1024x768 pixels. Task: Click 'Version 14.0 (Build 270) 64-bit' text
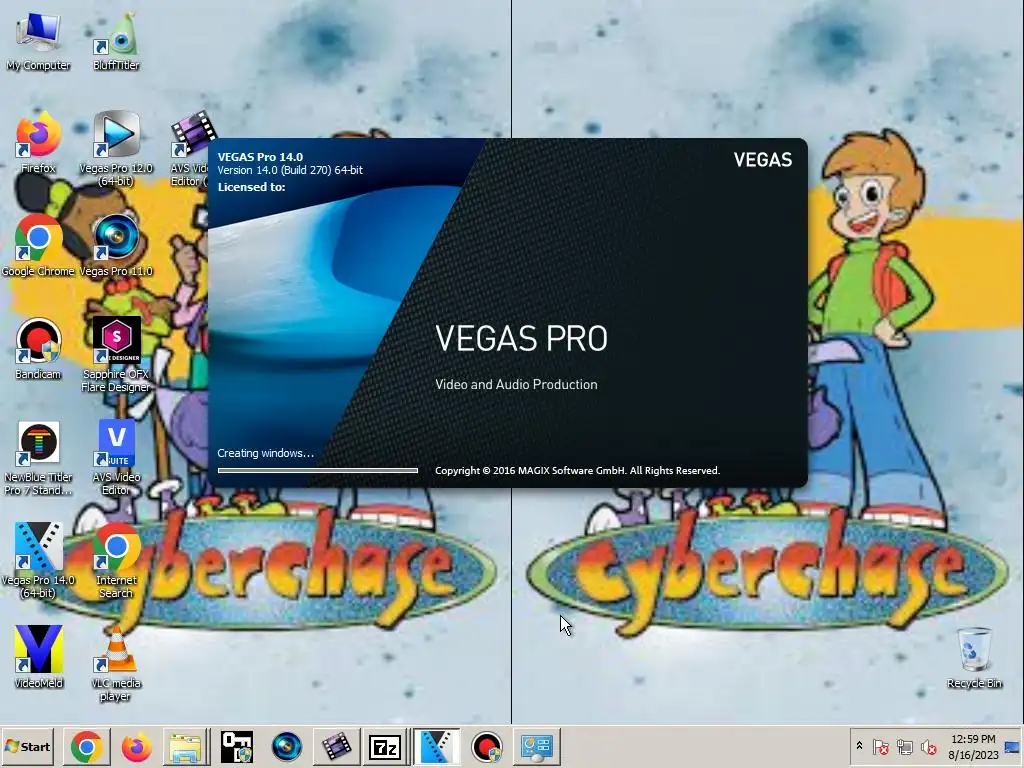[x=290, y=170]
